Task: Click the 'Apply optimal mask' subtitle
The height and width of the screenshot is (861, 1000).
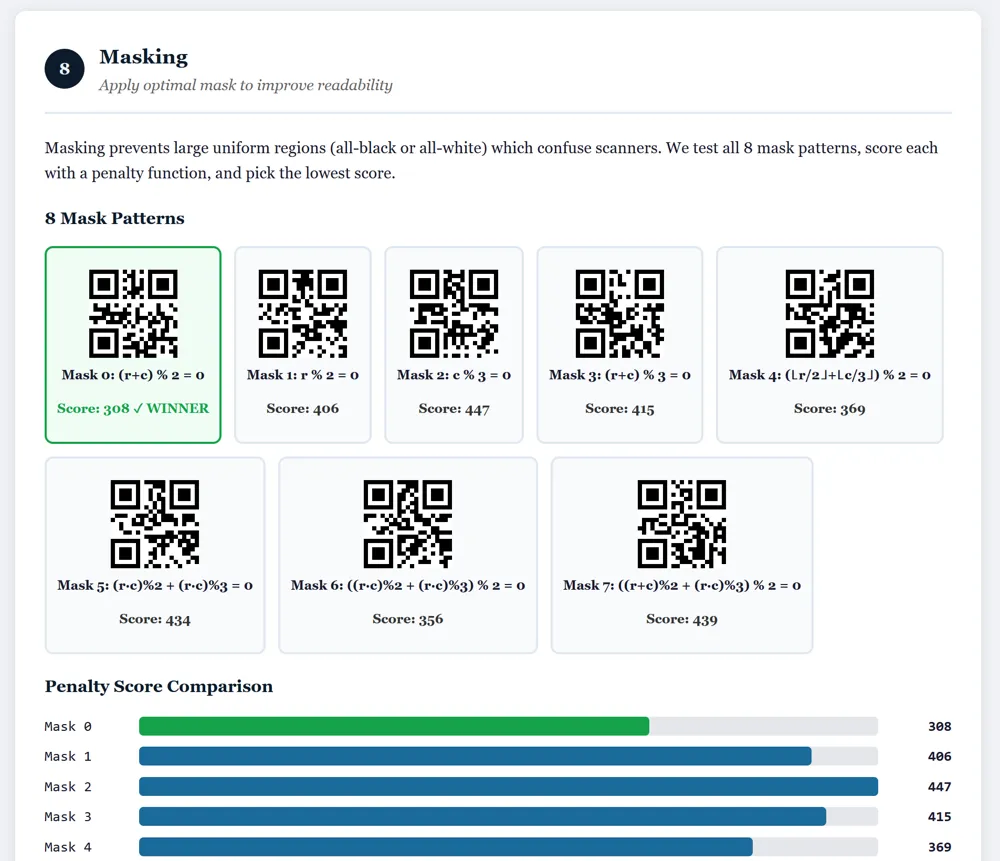Action: point(246,85)
